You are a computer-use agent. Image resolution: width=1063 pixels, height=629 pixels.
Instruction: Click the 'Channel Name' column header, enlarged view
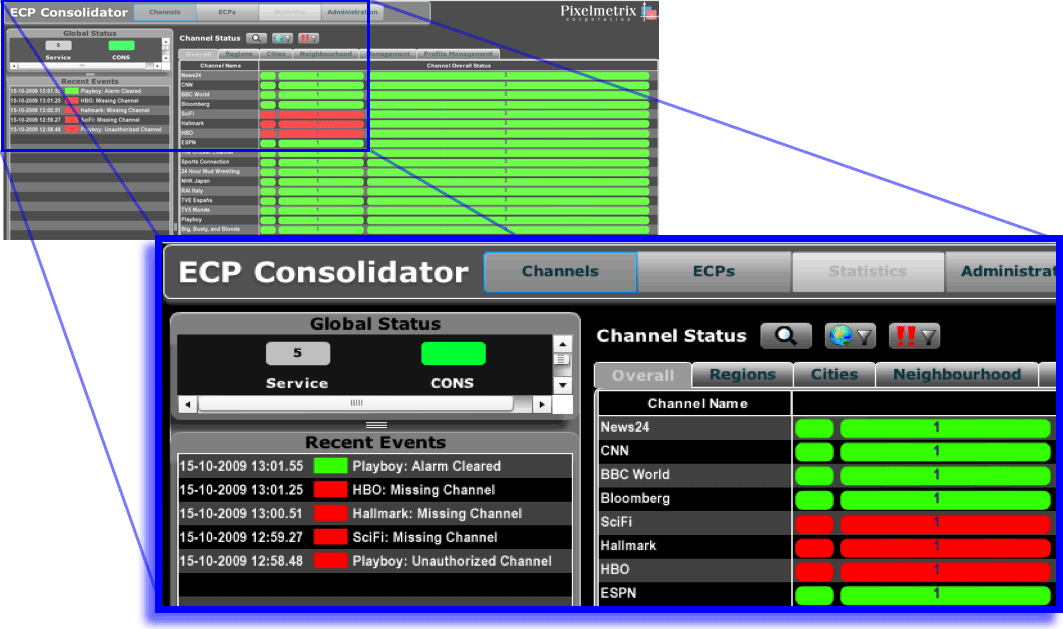(x=697, y=404)
